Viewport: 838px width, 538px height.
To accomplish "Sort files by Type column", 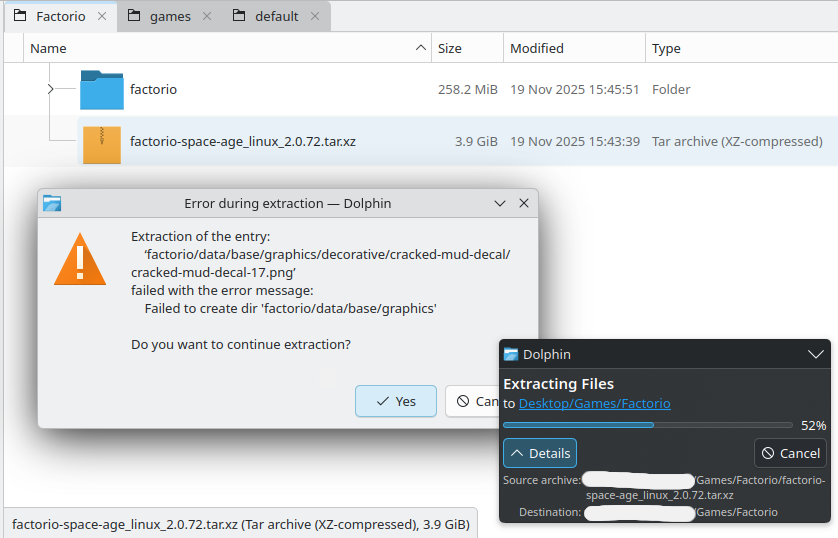I will tap(742, 48).
